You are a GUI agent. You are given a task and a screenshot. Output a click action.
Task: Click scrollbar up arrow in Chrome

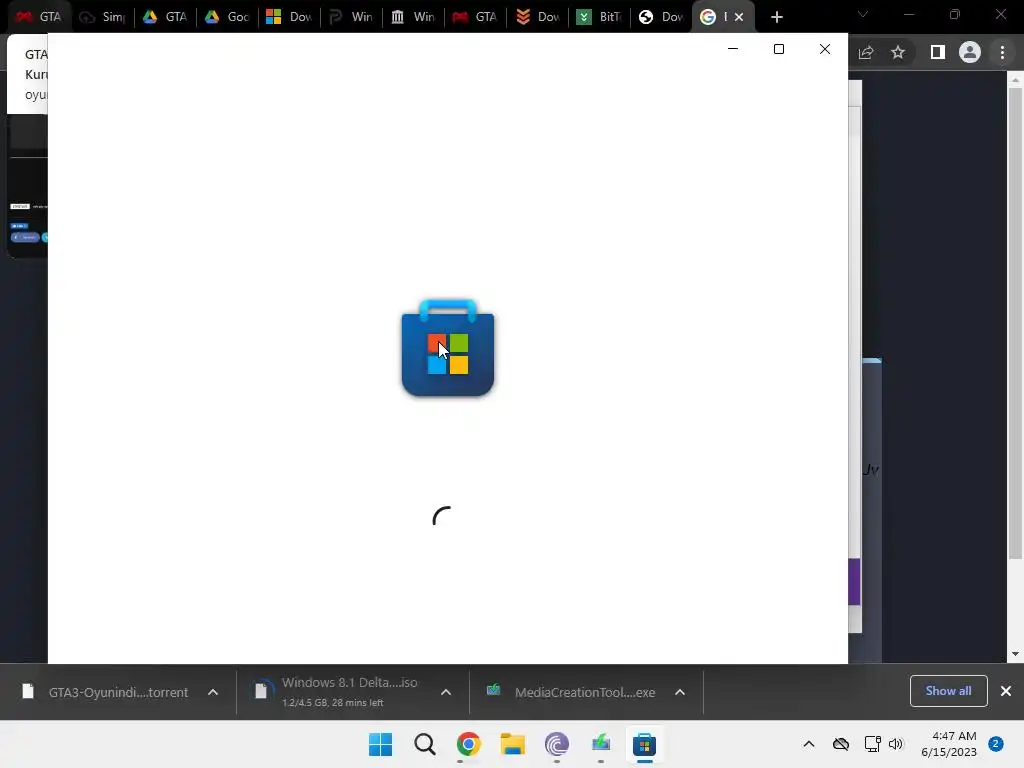1015,80
